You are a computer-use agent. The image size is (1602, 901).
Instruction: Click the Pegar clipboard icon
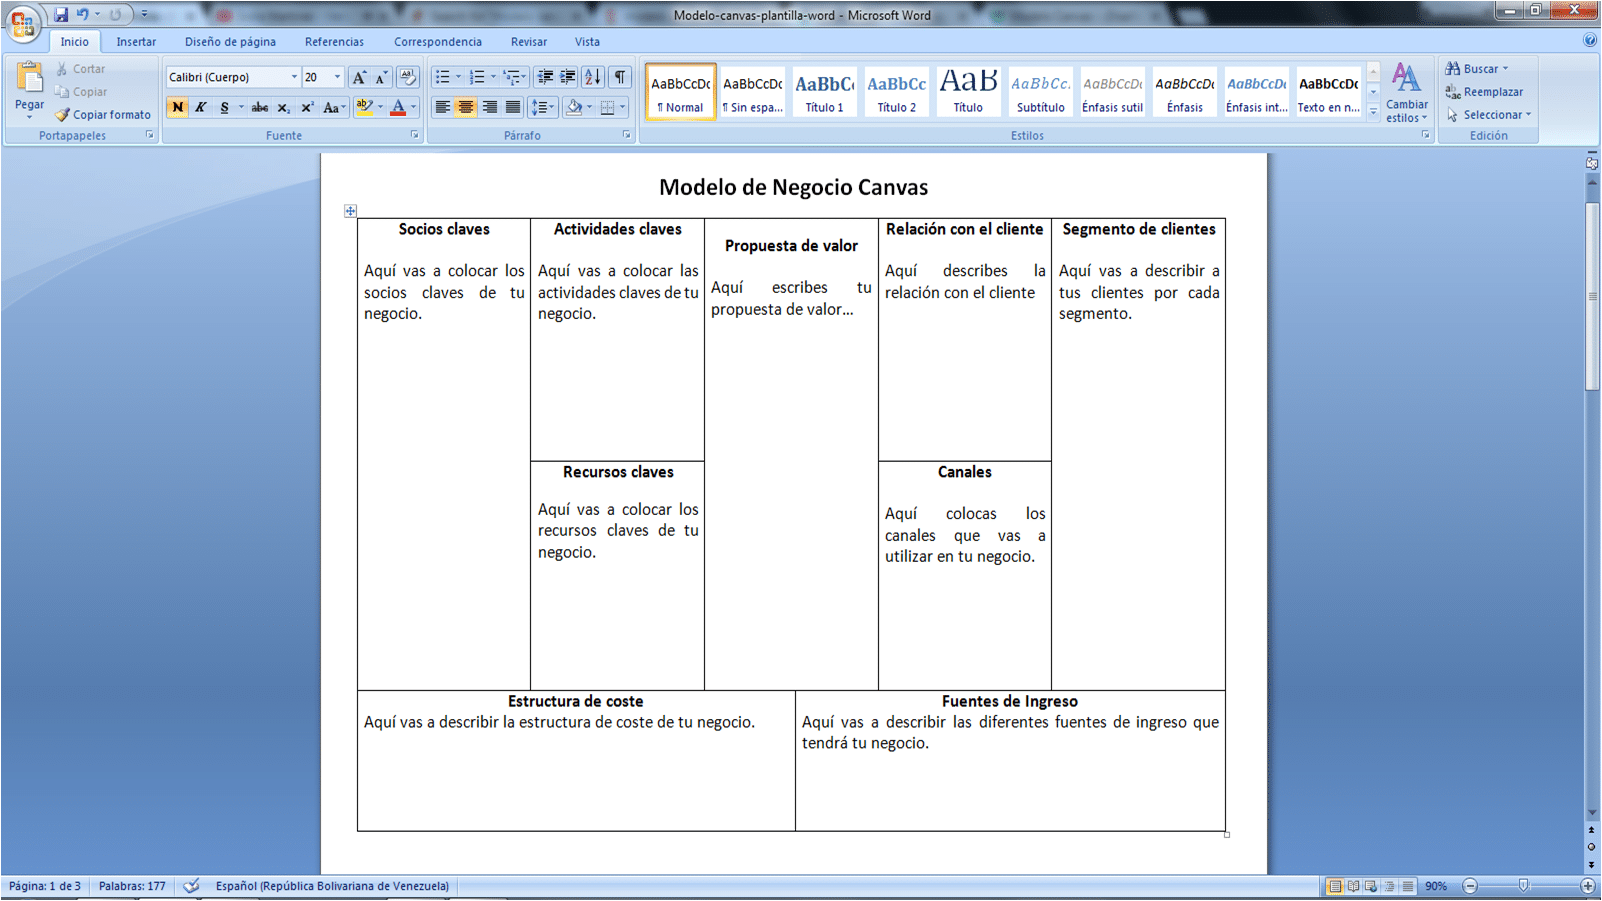[29, 77]
